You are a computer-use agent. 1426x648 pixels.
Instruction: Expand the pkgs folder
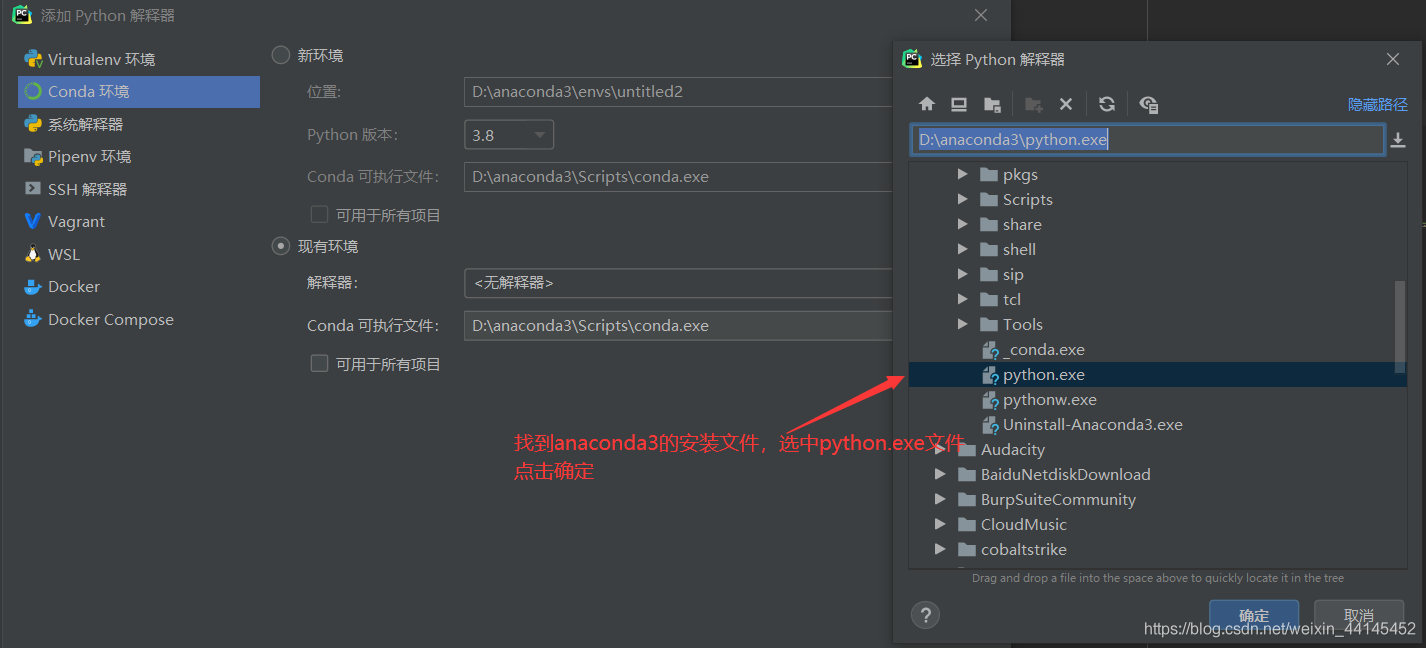pyautogui.click(x=962, y=174)
